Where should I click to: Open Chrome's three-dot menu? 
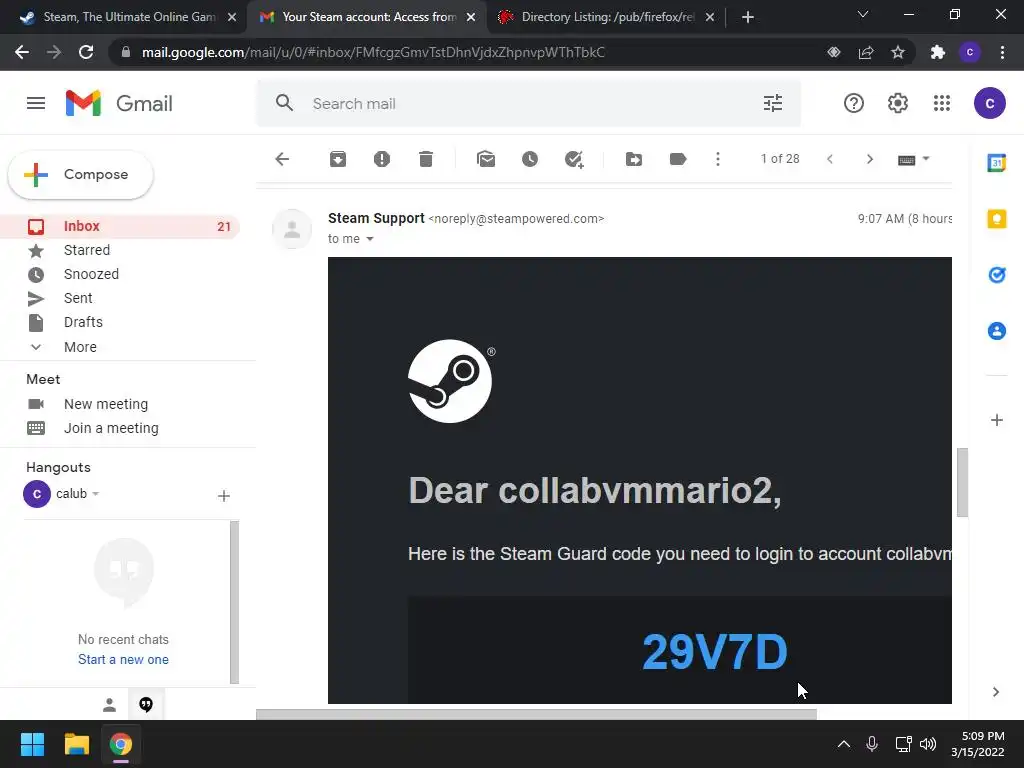click(x=1002, y=52)
